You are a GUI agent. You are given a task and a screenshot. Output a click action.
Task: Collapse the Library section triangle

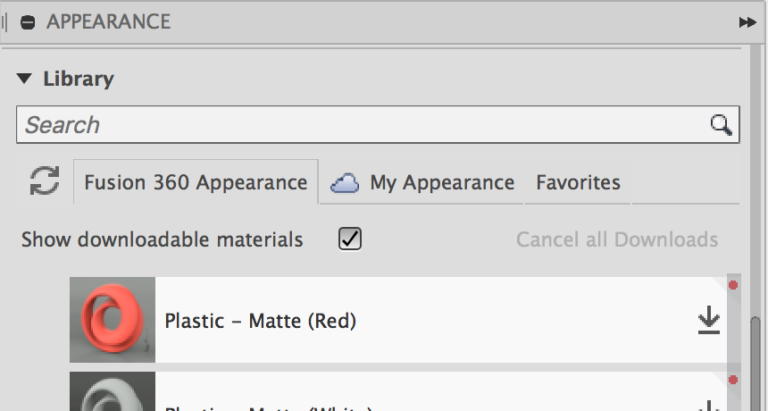click(x=25, y=78)
